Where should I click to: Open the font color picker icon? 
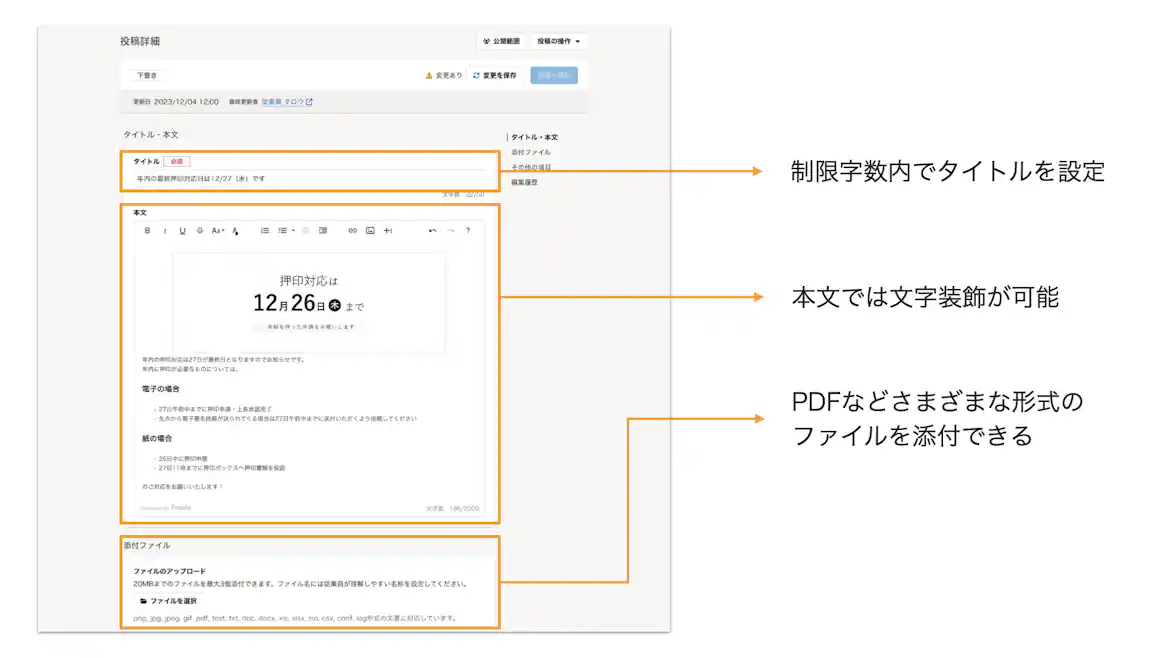(x=236, y=231)
